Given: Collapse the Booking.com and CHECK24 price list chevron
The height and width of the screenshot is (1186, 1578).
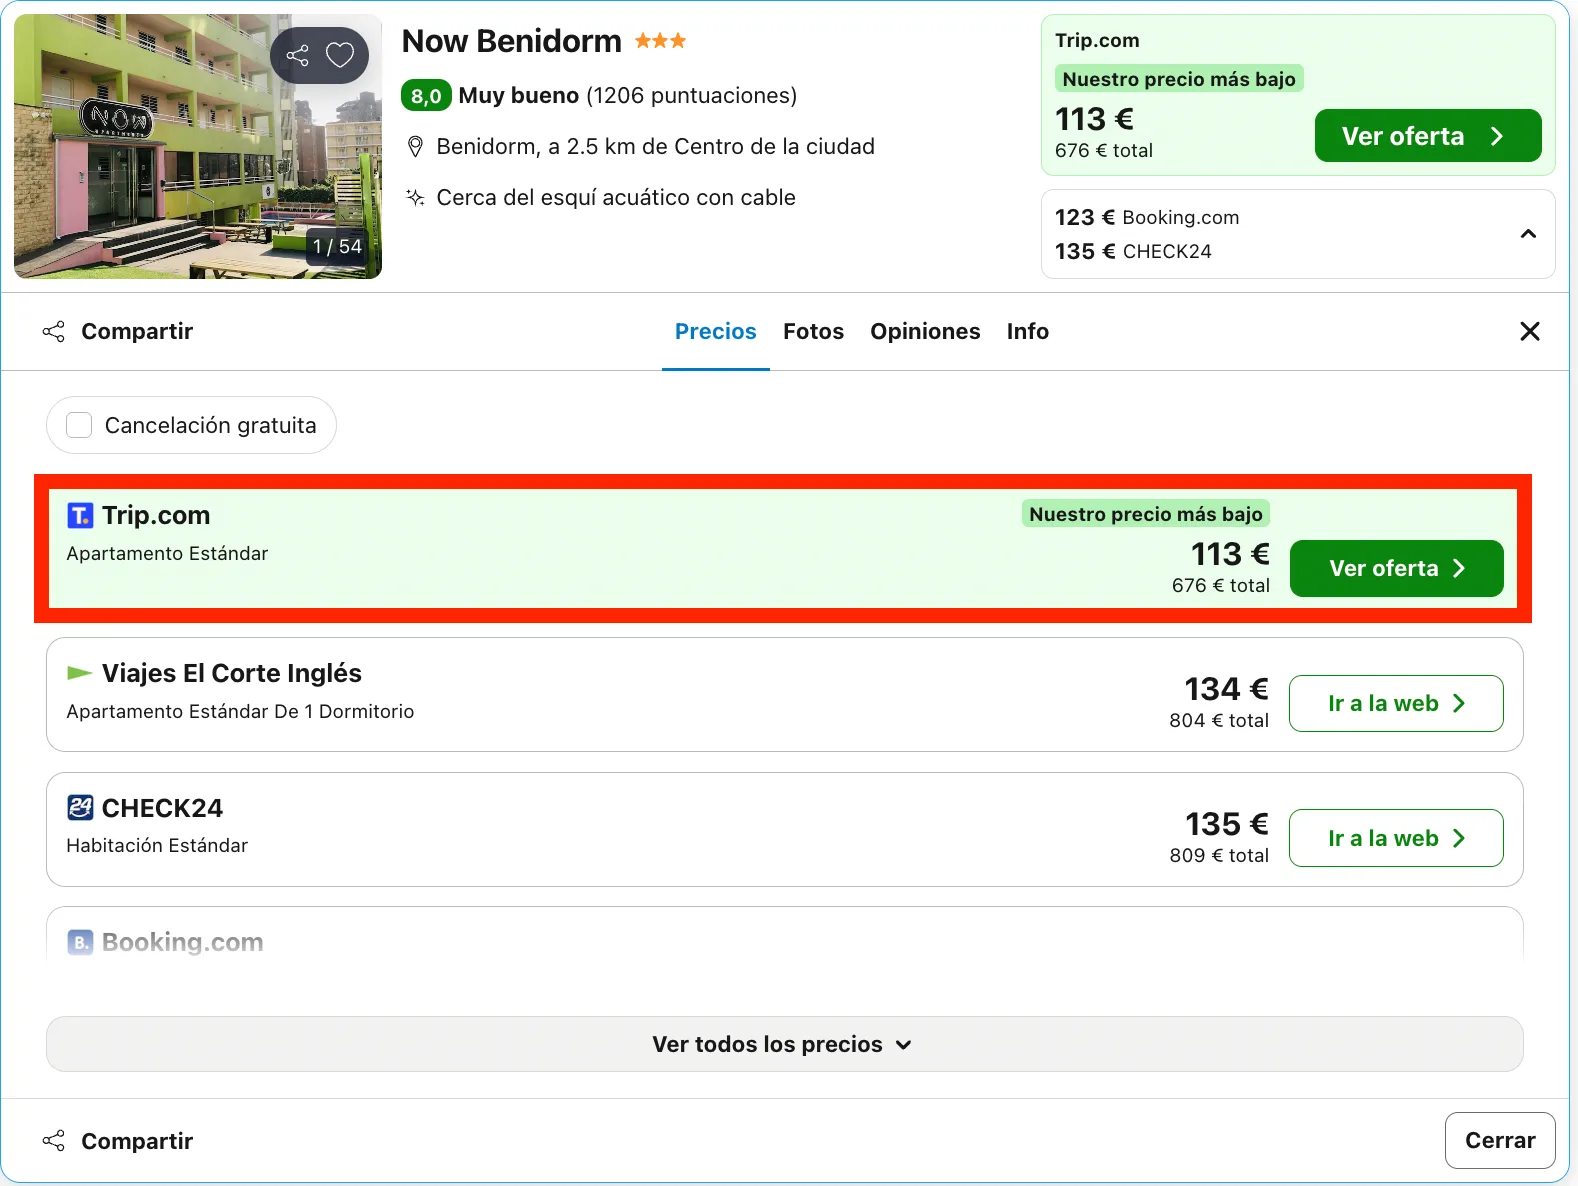Looking at the screenshot, I should coord(1528,234).
